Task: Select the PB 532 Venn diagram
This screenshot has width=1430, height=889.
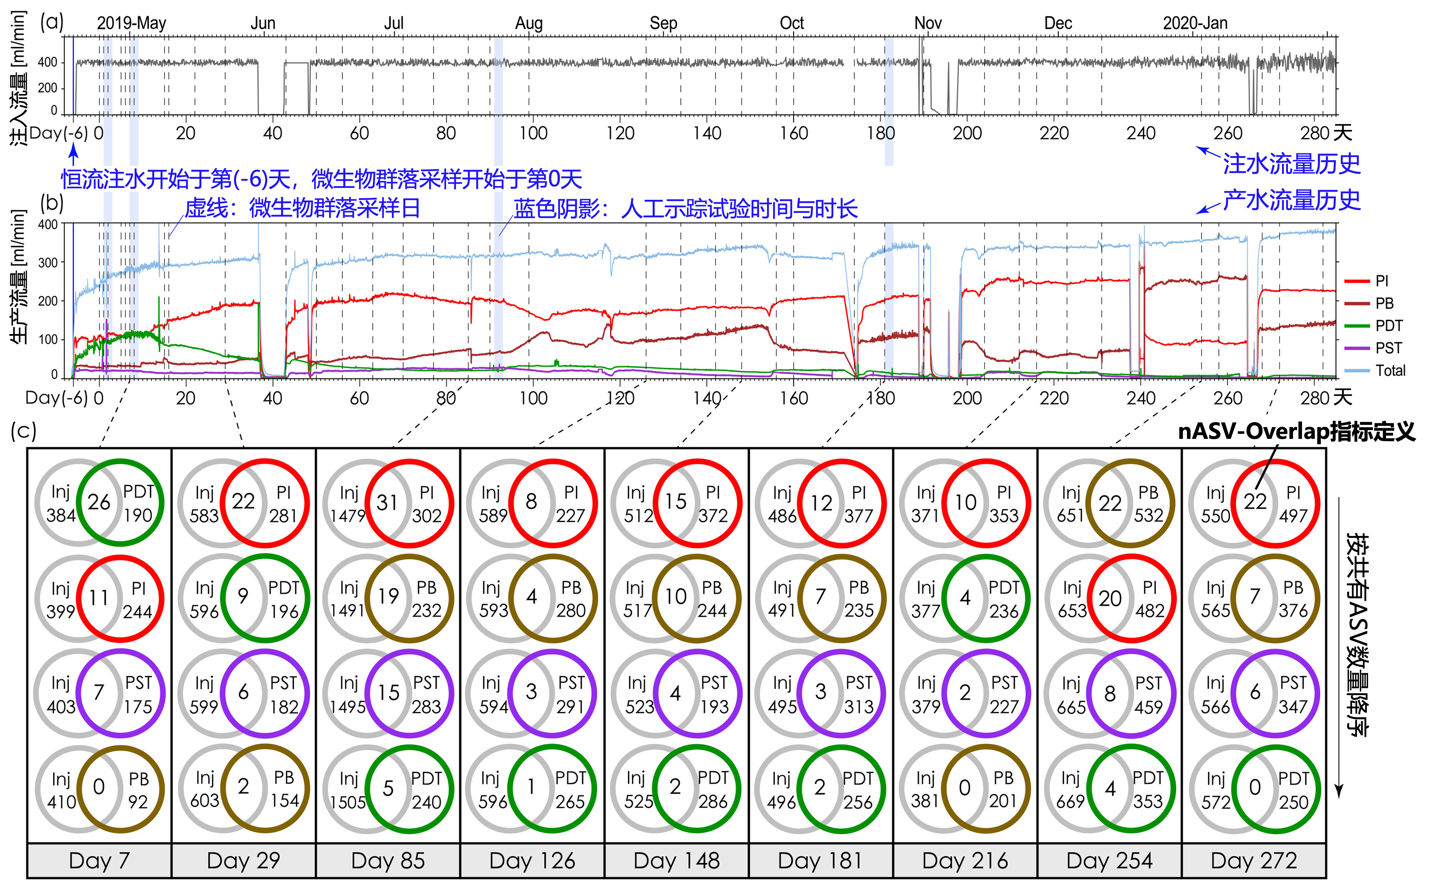Action: (x=1109, y=502)
